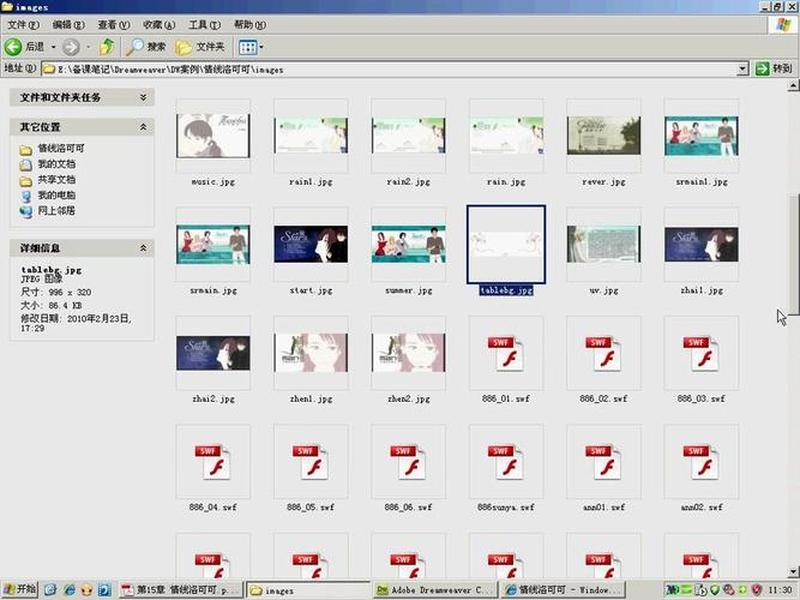This screenshot has height=600, width=800.
Task: Select the 886_01.swf Flash file icon
Action: [506, 353]
